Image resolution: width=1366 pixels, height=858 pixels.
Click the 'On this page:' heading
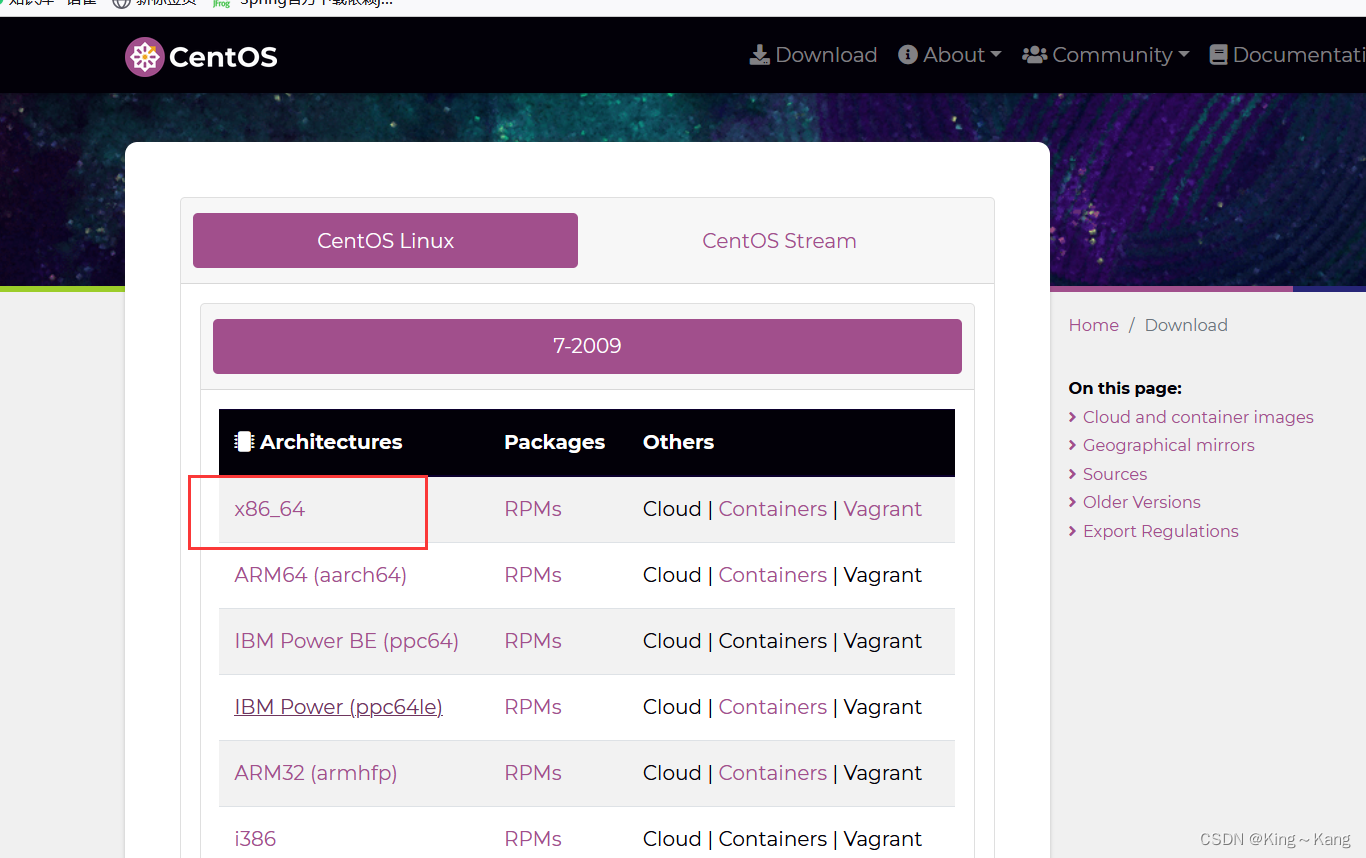1125,388
